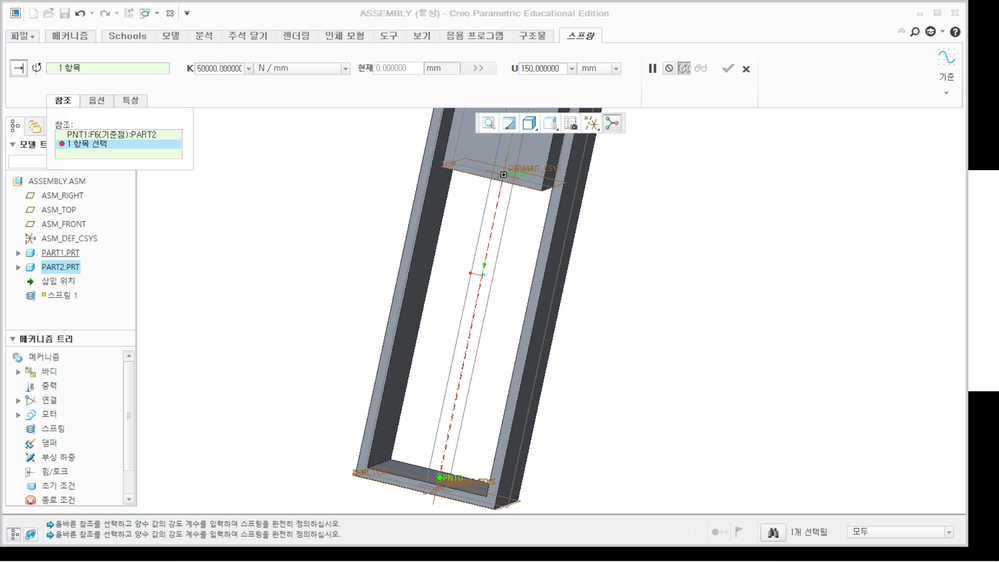This screenshot has height=562, width=999.
Task: Open the 분석 ribbon tab
Action: [204, 36]
